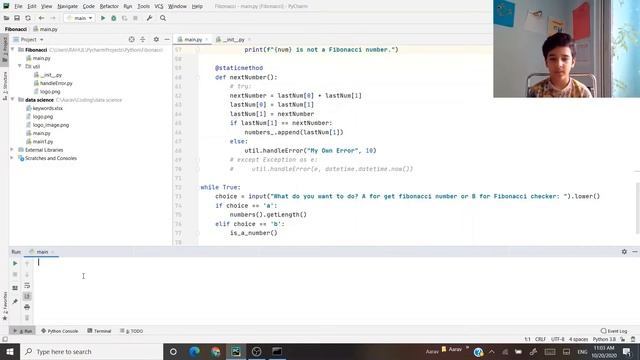This screenshot has height=360, width=640.
Task: Open the File menu
Action: (18, 6)
